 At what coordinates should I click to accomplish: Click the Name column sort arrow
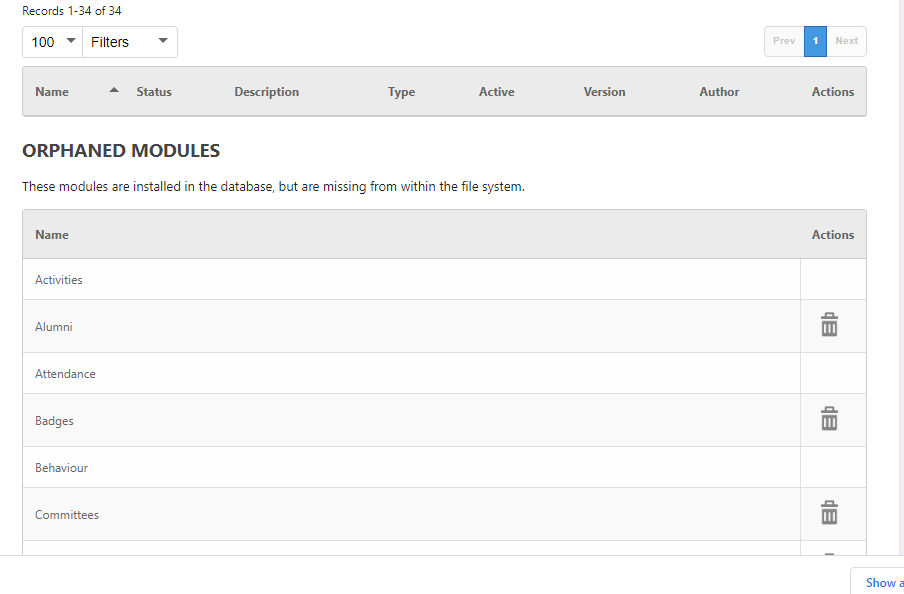coord(114,90)
